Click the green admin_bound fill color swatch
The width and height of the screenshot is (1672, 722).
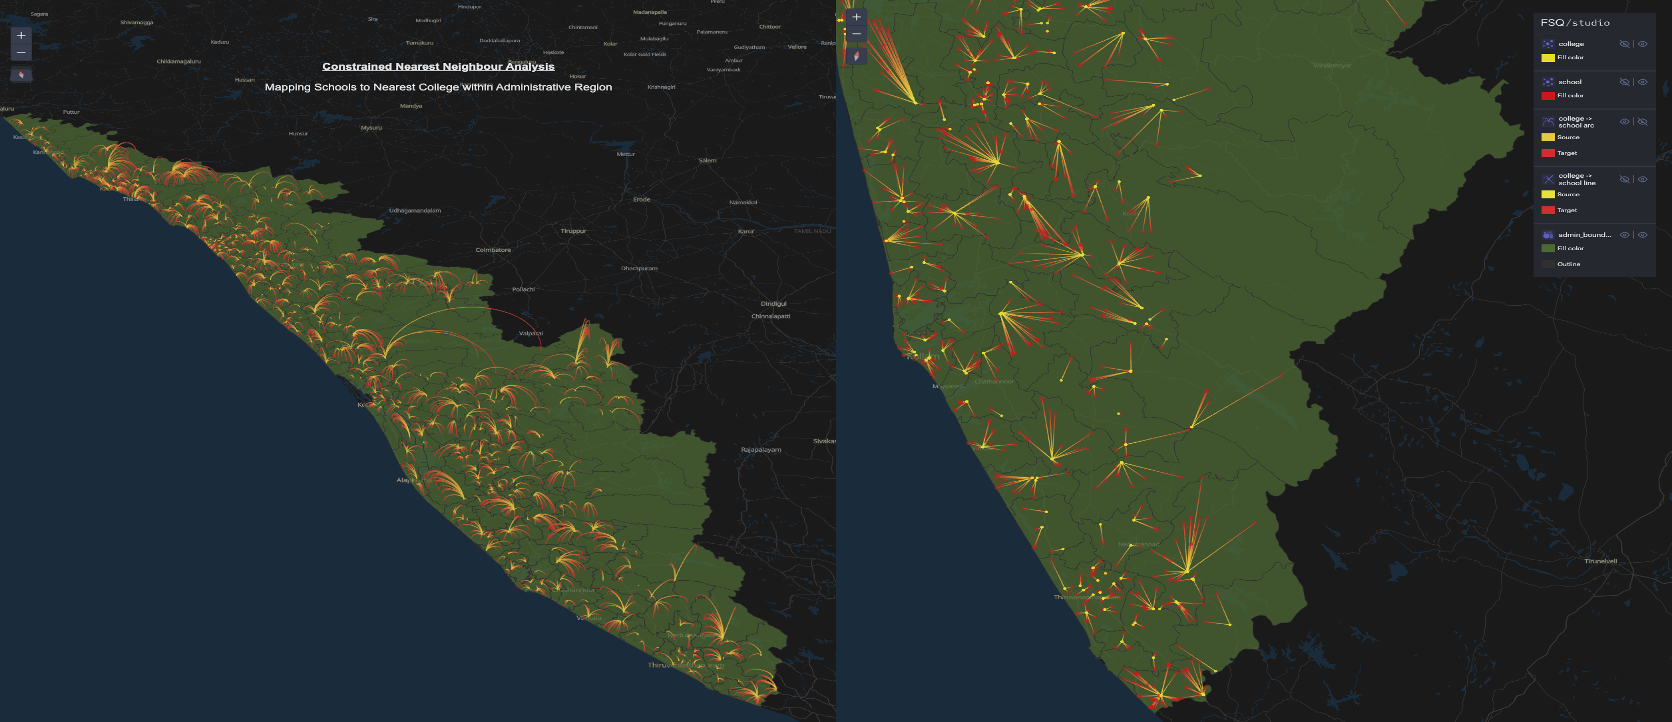tap(1548, 248)
